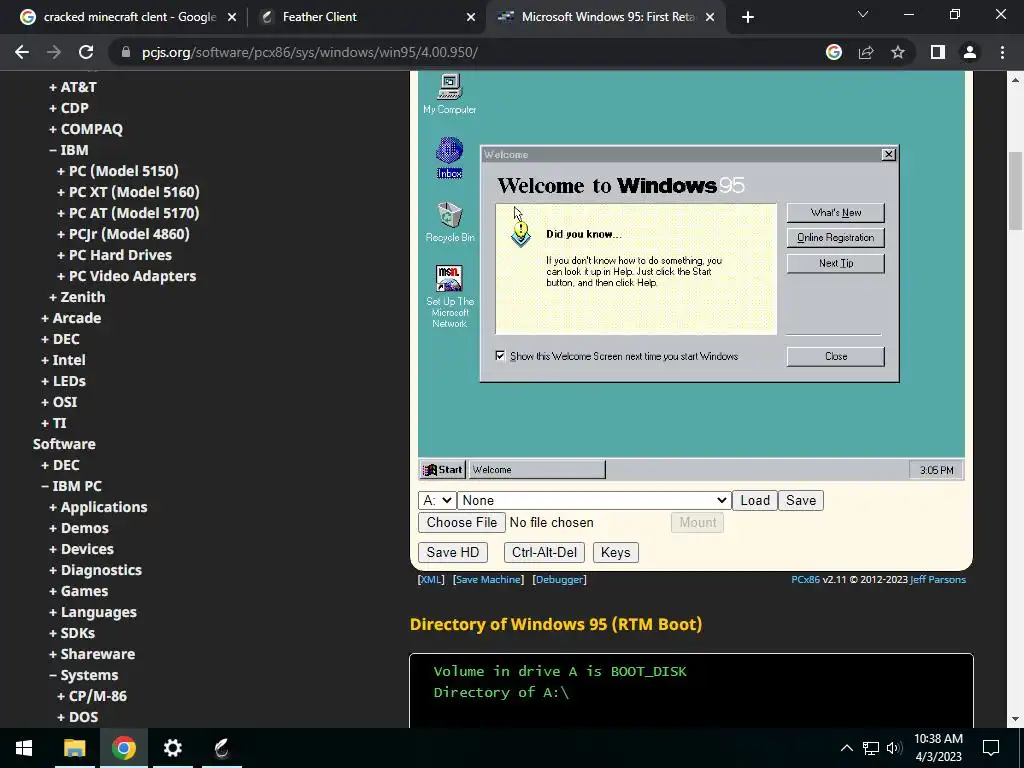
Task: Open volume control in system tray
Action: [894, 748]
